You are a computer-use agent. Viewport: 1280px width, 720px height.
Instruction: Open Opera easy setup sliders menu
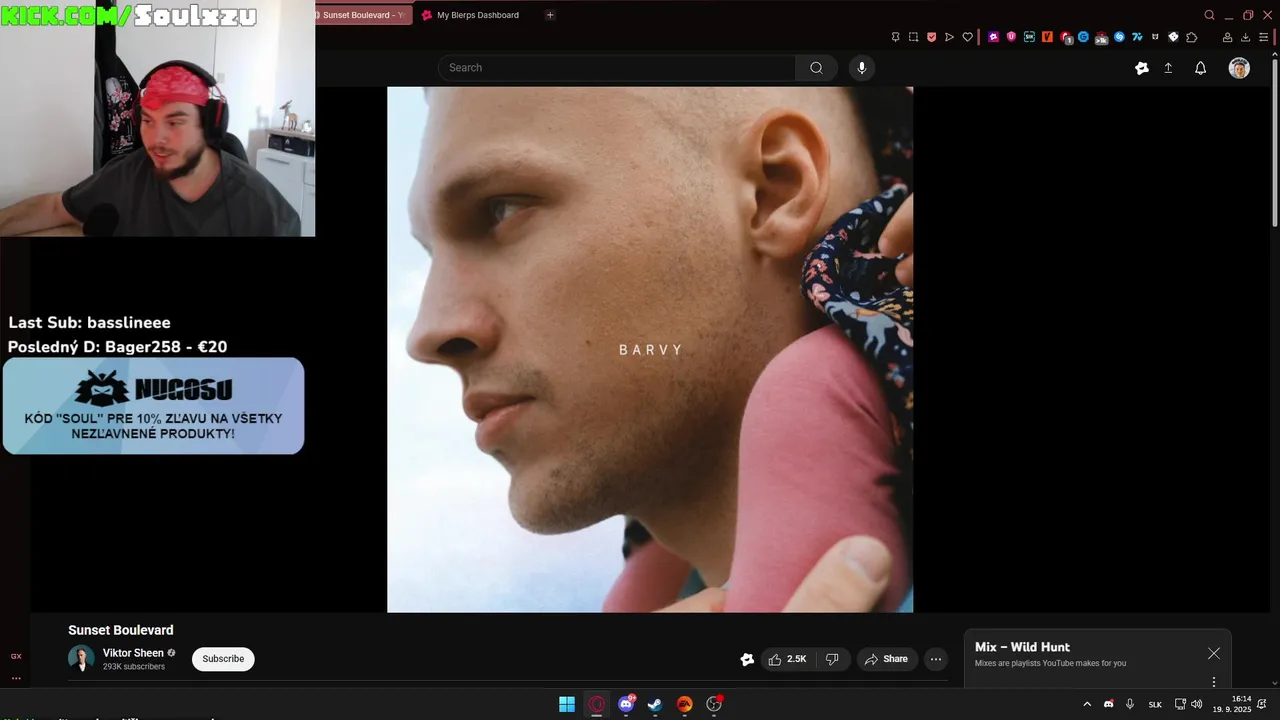pyautogui.click(x=1263, y=37)
